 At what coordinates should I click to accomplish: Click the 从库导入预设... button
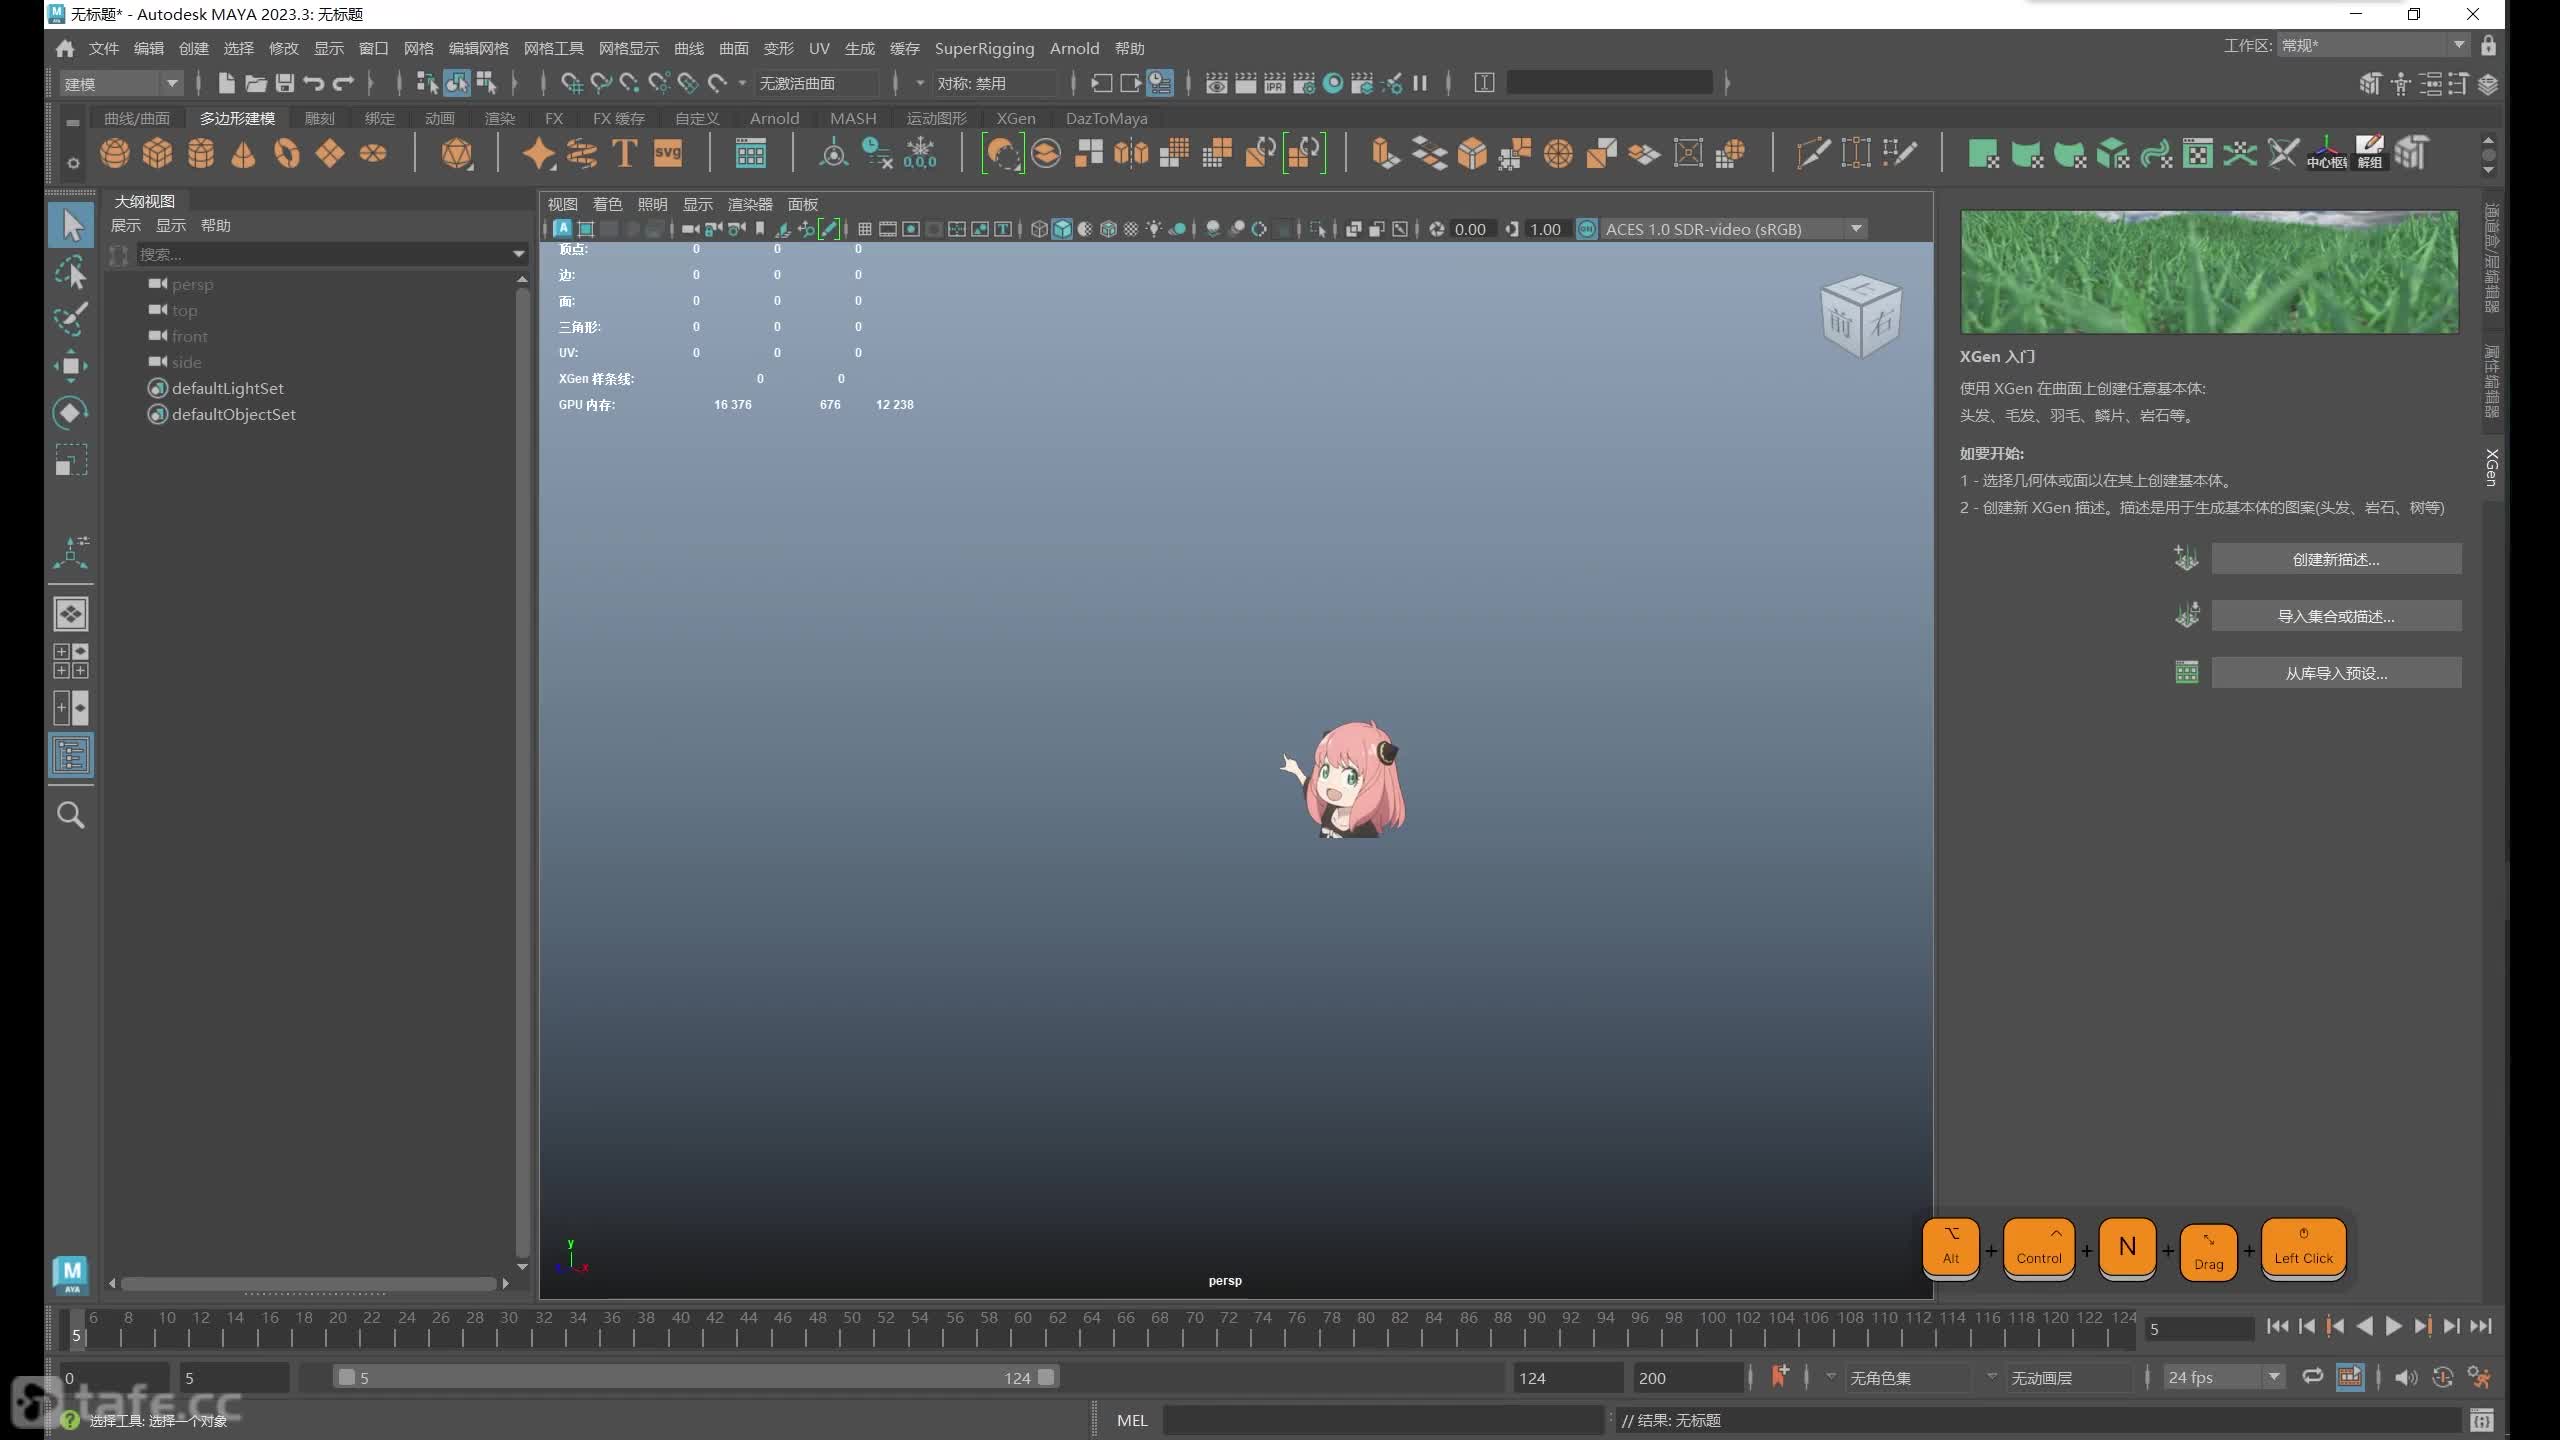click(x=2336, y=673)
